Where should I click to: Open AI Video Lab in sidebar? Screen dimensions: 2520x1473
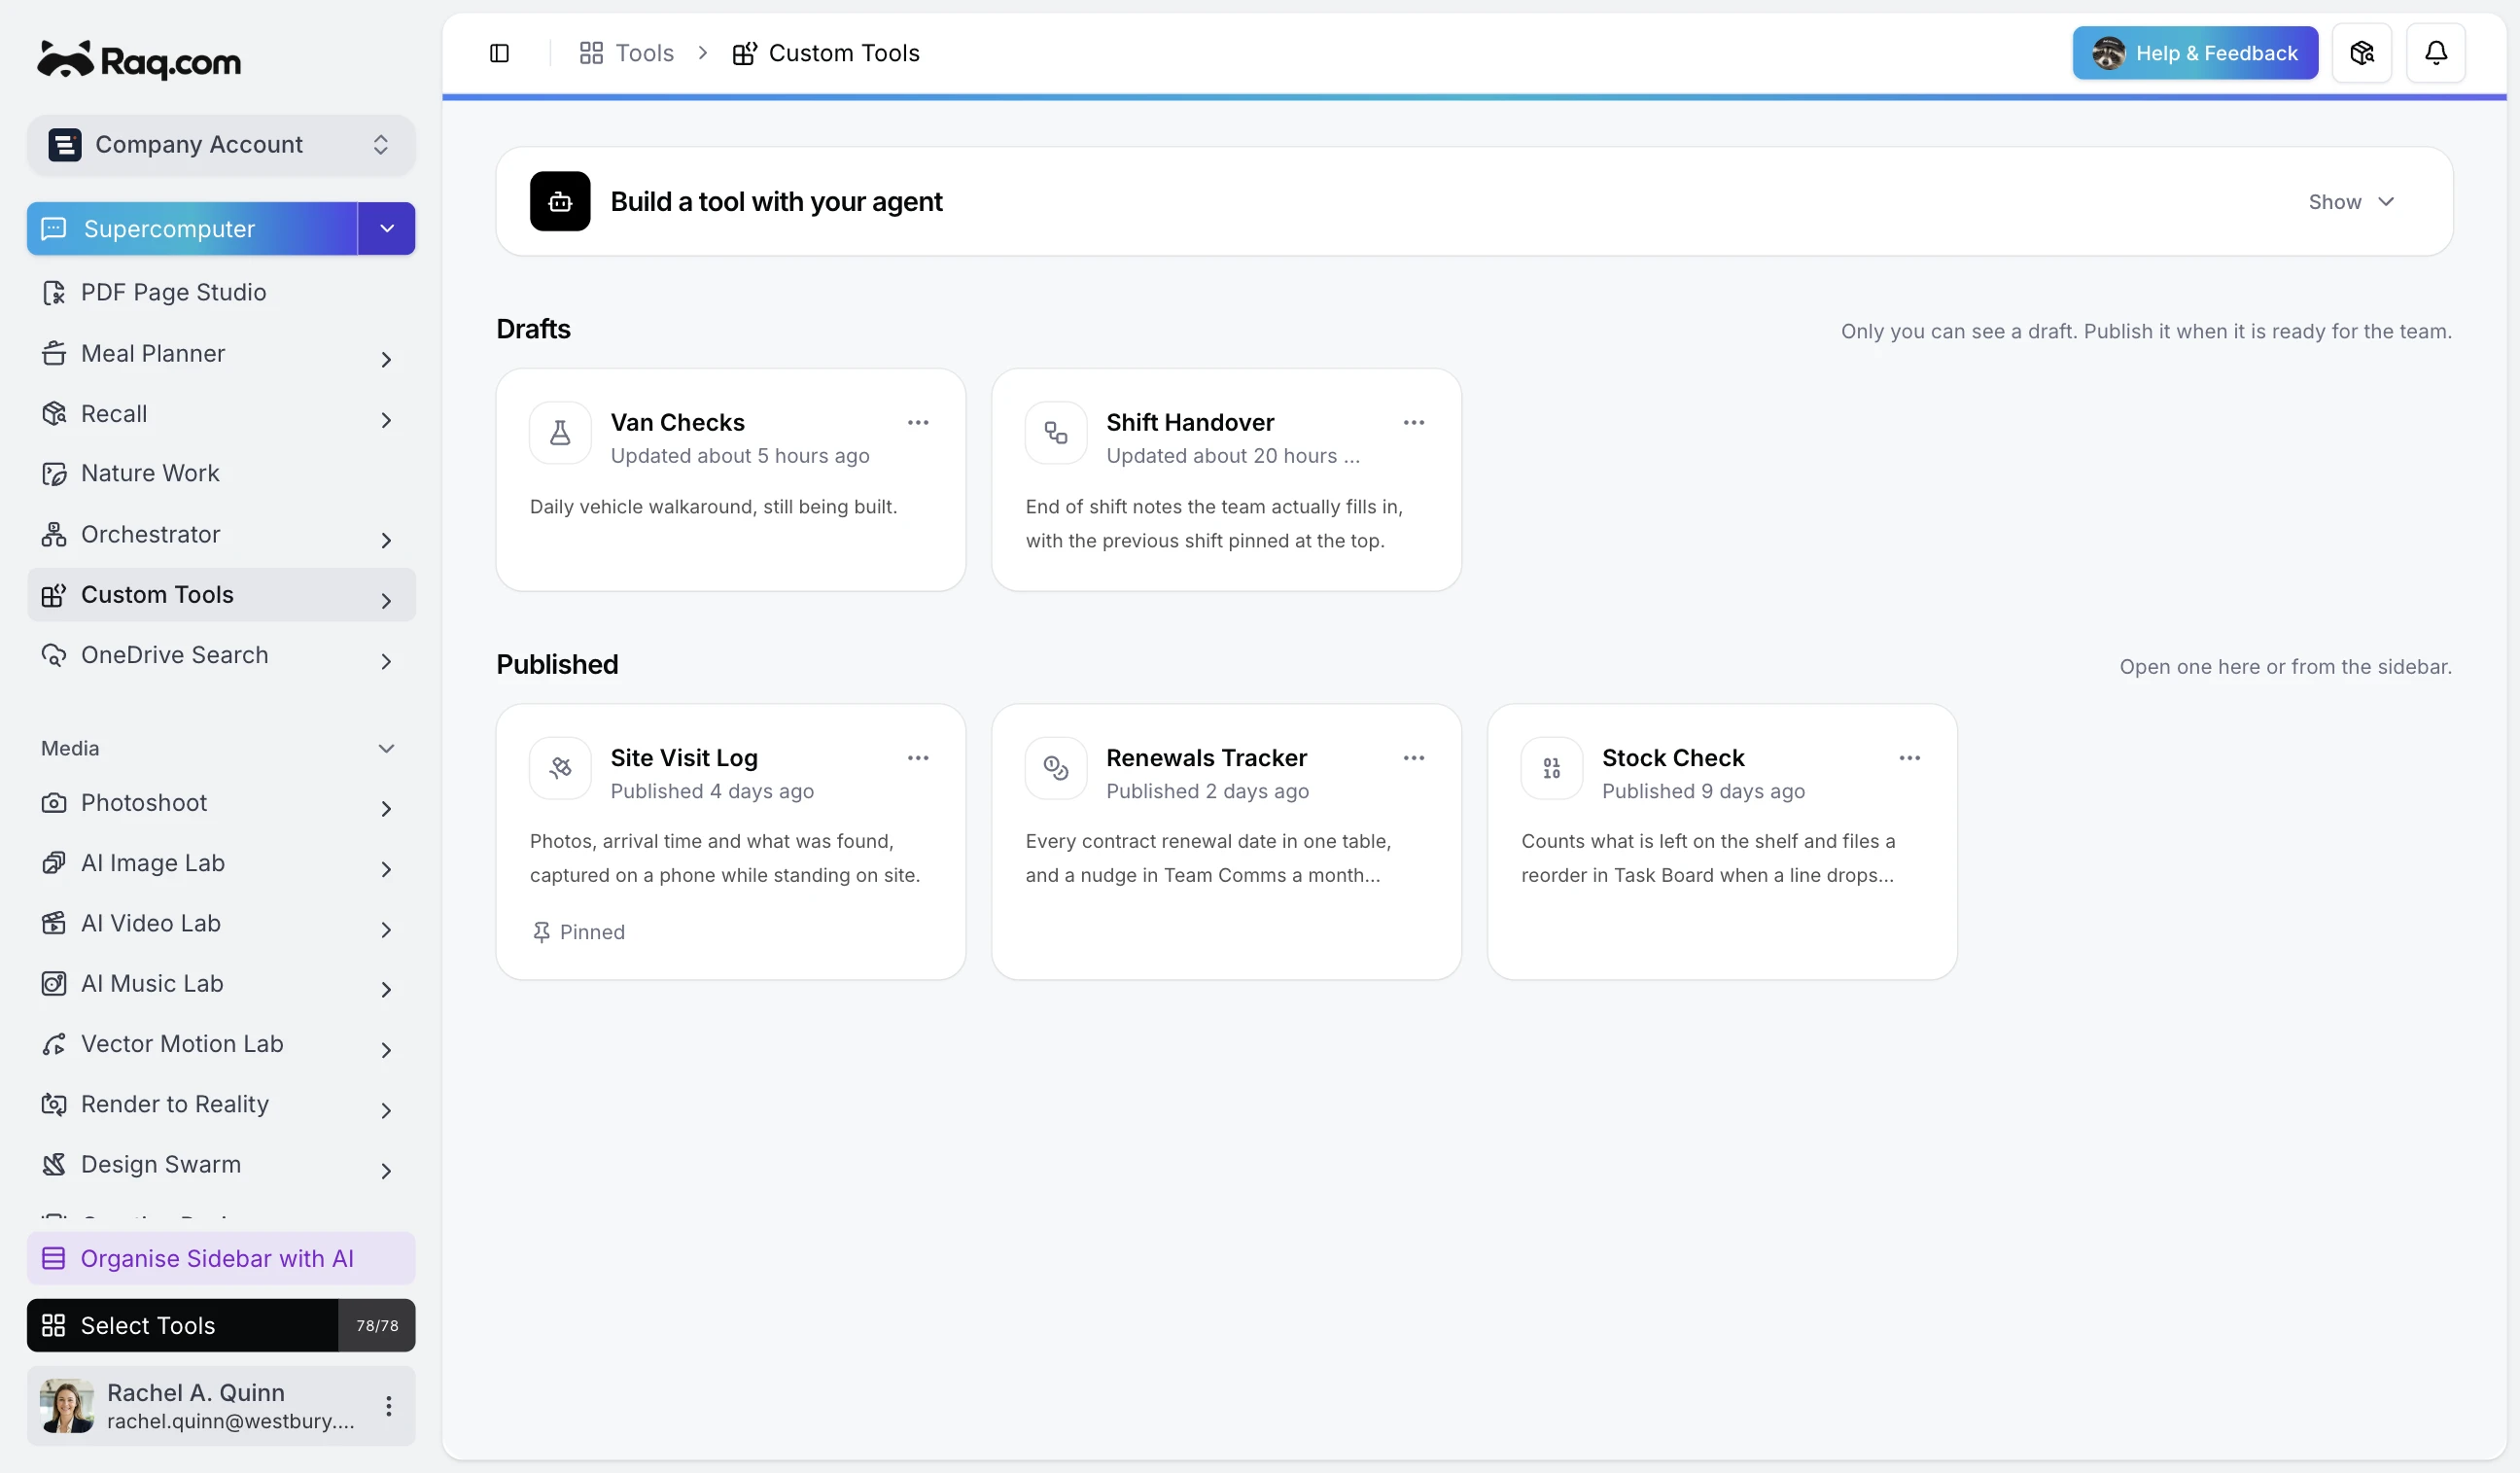[x=221, y=923]
